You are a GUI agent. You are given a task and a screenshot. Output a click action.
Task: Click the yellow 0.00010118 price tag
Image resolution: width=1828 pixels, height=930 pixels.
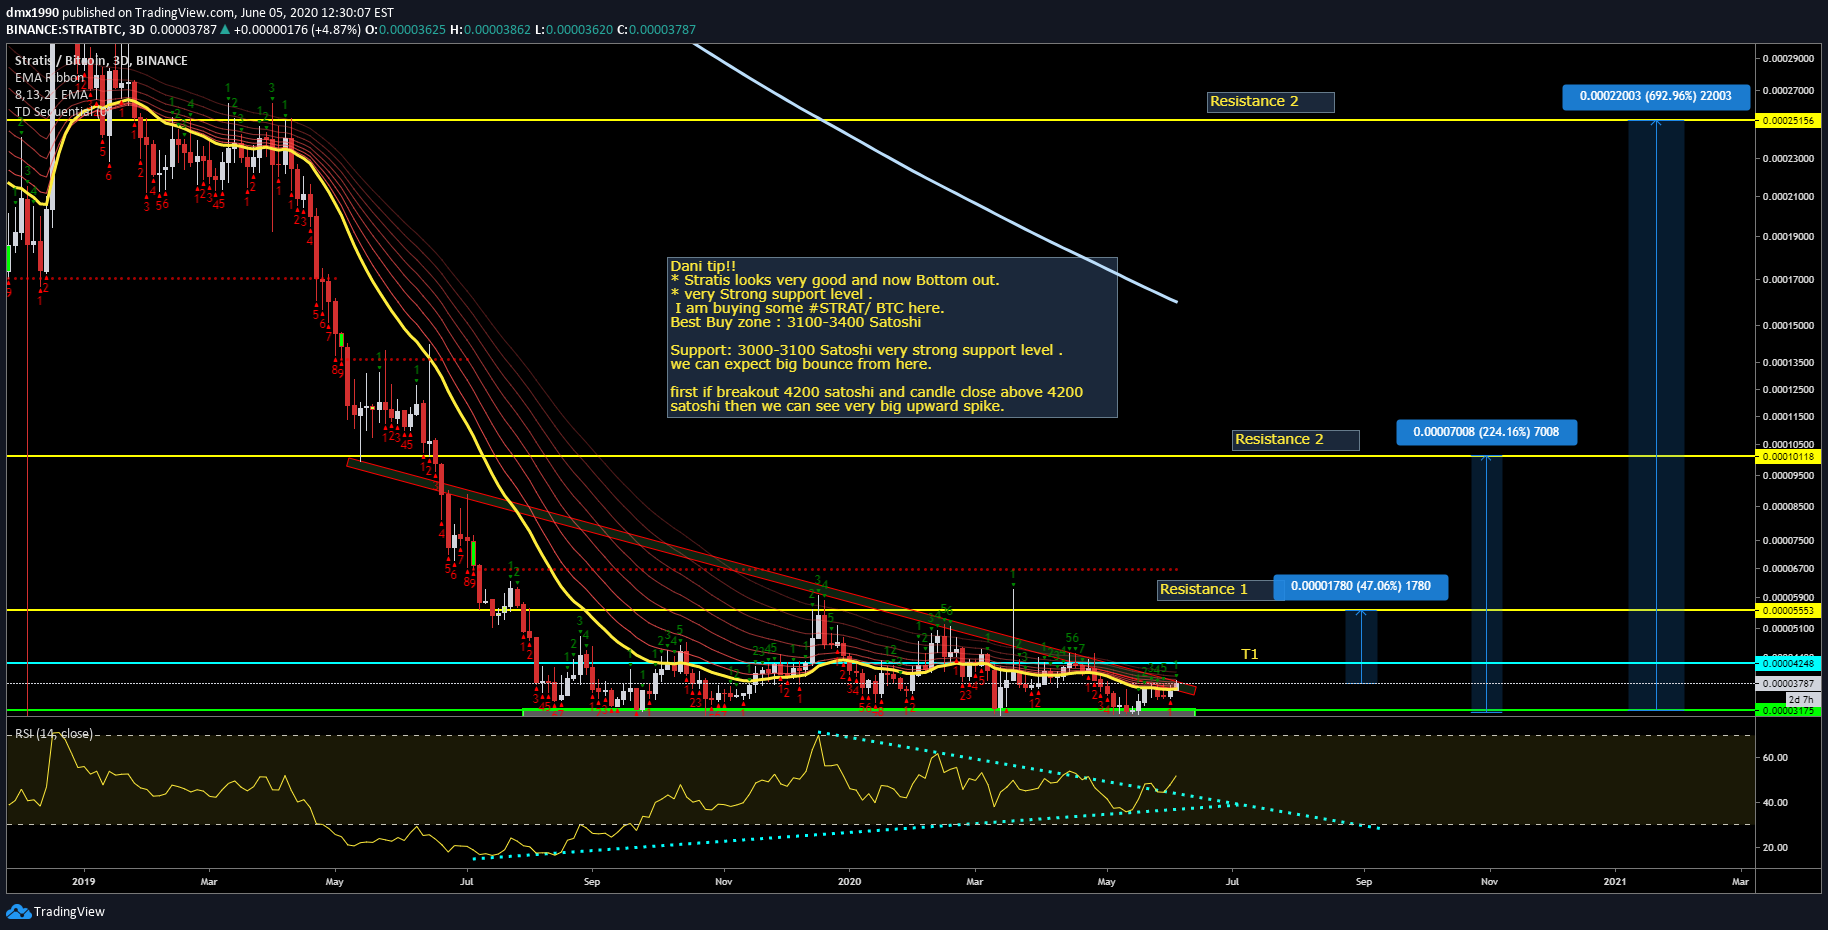pyautogui.click(x=1788, y=456)
